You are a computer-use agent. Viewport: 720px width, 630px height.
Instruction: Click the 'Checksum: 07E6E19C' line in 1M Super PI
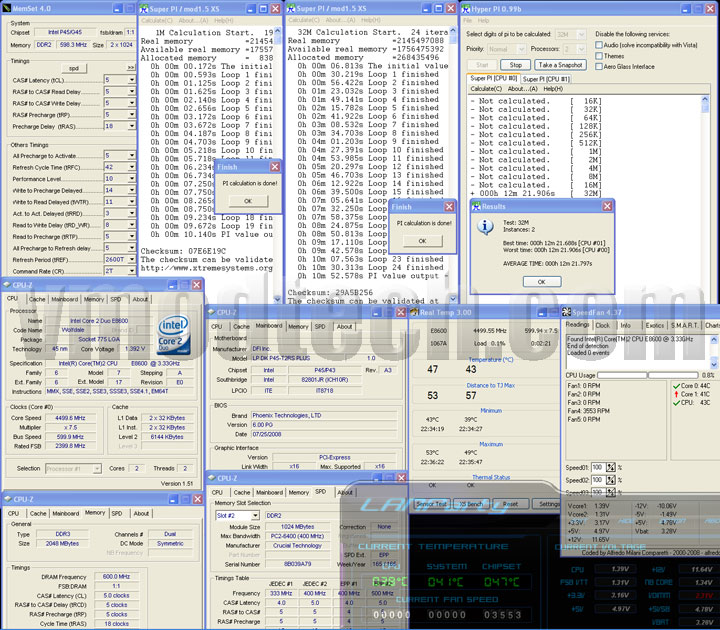pyautogui.click(x=183, y=251)
